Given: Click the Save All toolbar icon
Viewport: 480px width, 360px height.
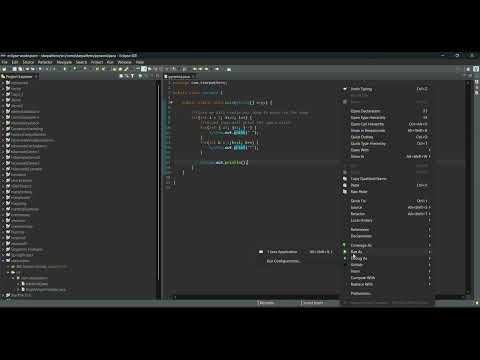Looking at the screenshot, I should coord(20,69).
